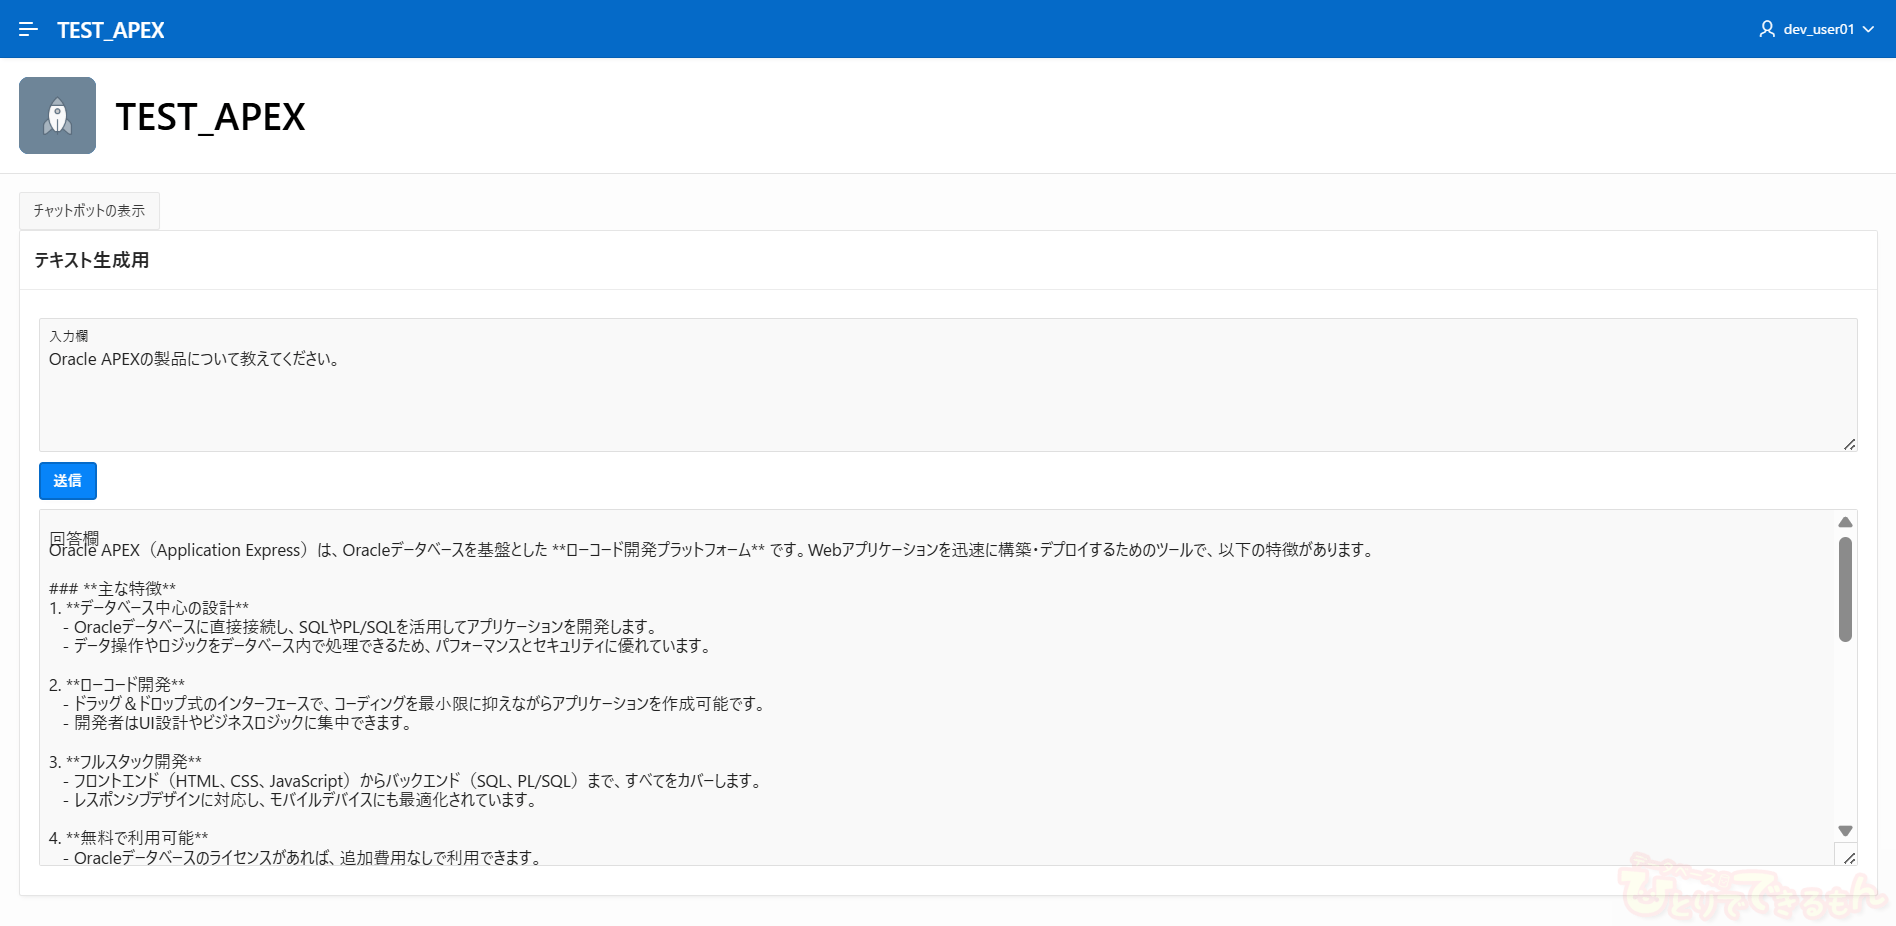The width and height of the screenshot is (1896, 926).
Task: Click the answer box scroll-down arrow
Action: coord(1845,831)
